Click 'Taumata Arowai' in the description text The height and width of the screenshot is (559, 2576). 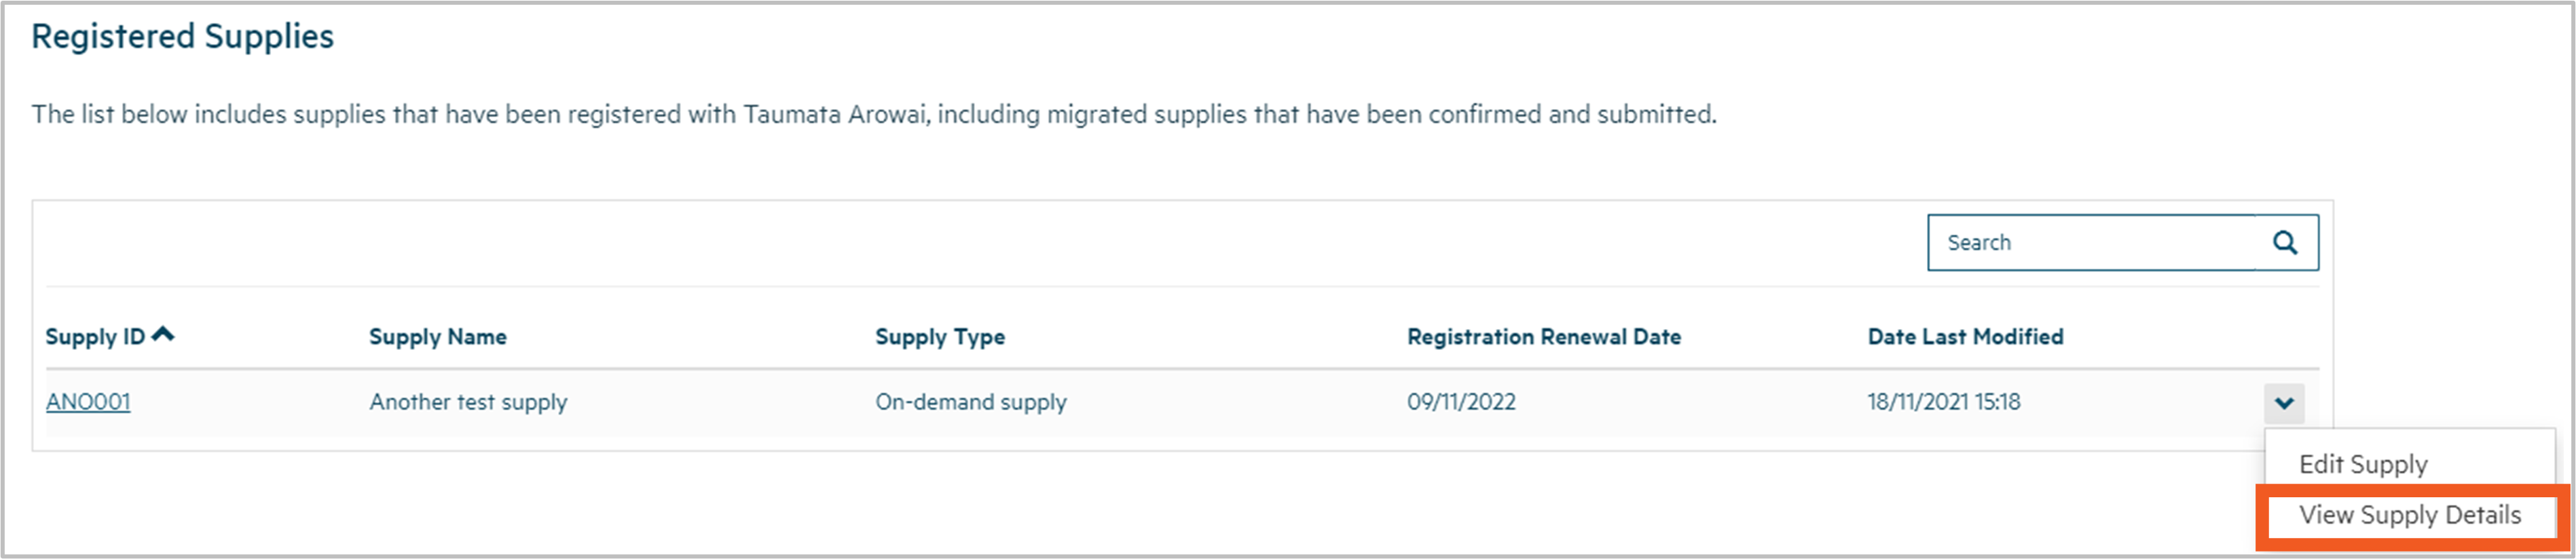[x=835, y=115]
